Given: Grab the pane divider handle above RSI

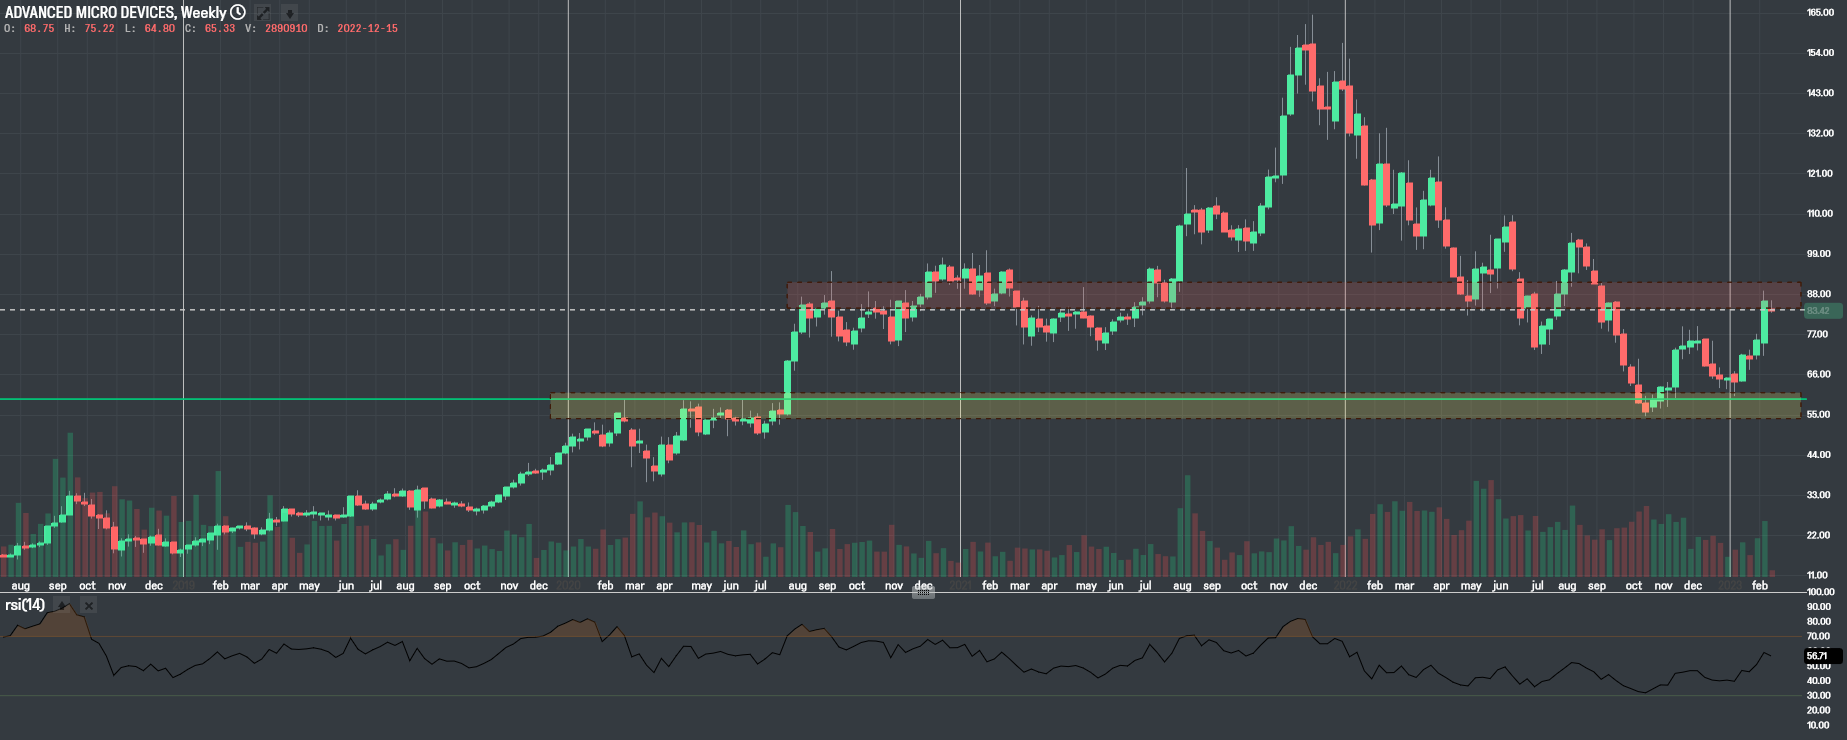Looking at the screenshot, I should click(924, 593).
